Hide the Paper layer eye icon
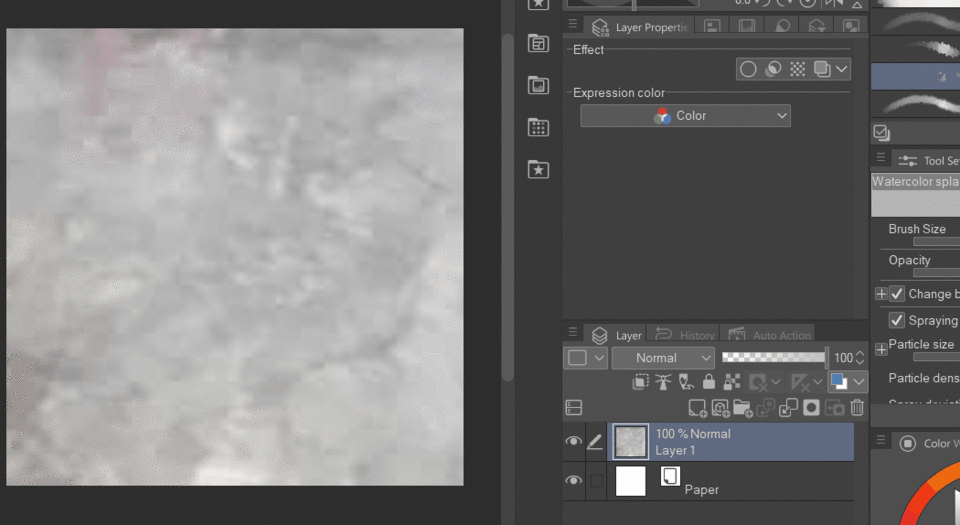Viewport: 960px width, 525px height. (x=573, y=480)
